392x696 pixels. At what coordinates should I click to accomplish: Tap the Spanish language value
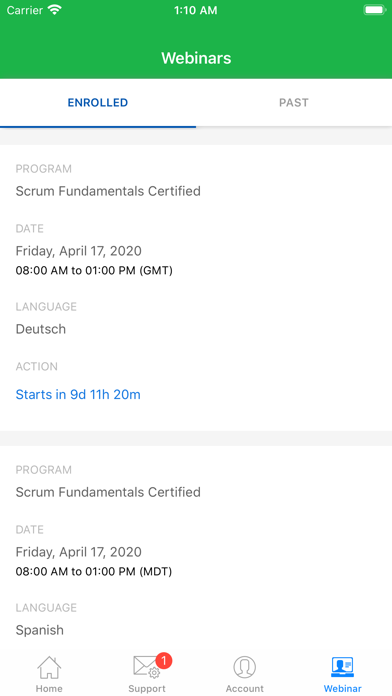(40, 630)
